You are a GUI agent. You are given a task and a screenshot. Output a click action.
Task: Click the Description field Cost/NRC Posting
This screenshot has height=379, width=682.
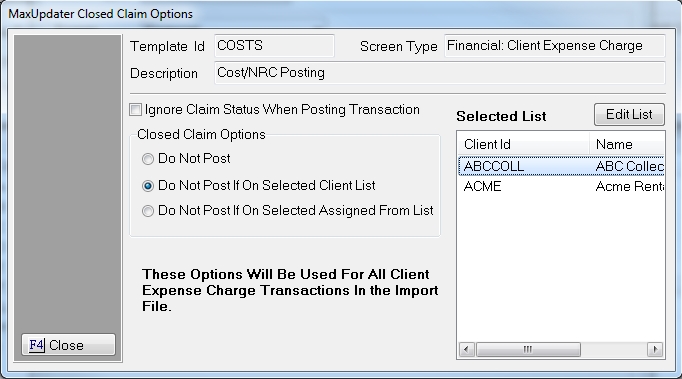[440, 73]
